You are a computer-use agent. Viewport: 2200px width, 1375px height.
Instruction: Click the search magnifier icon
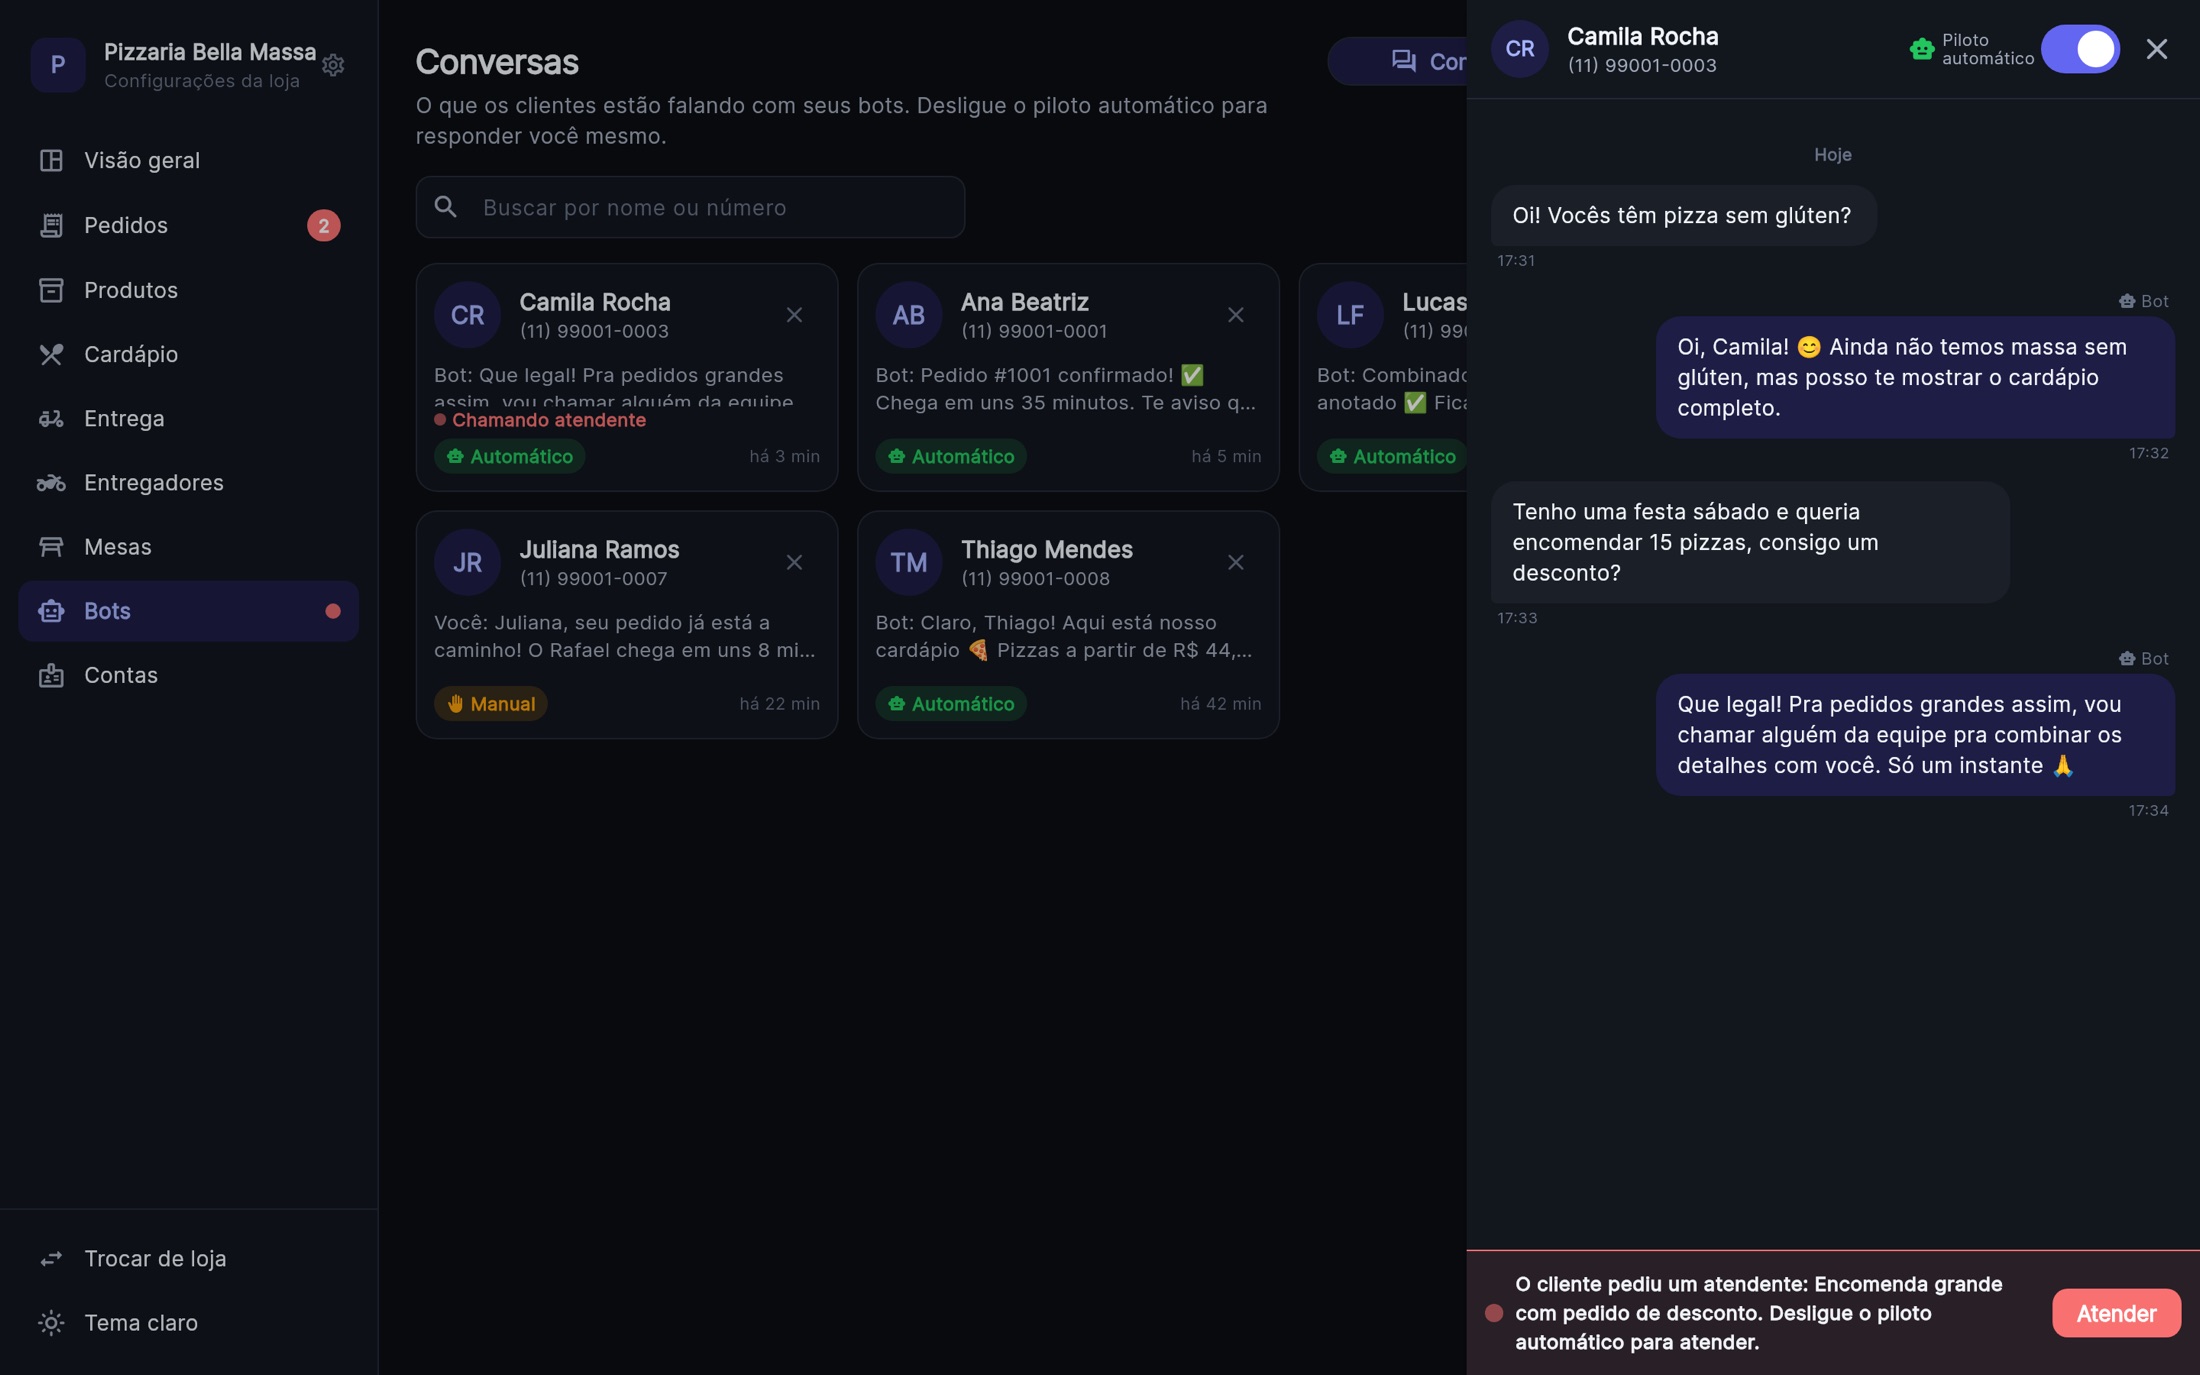[446, 207]
